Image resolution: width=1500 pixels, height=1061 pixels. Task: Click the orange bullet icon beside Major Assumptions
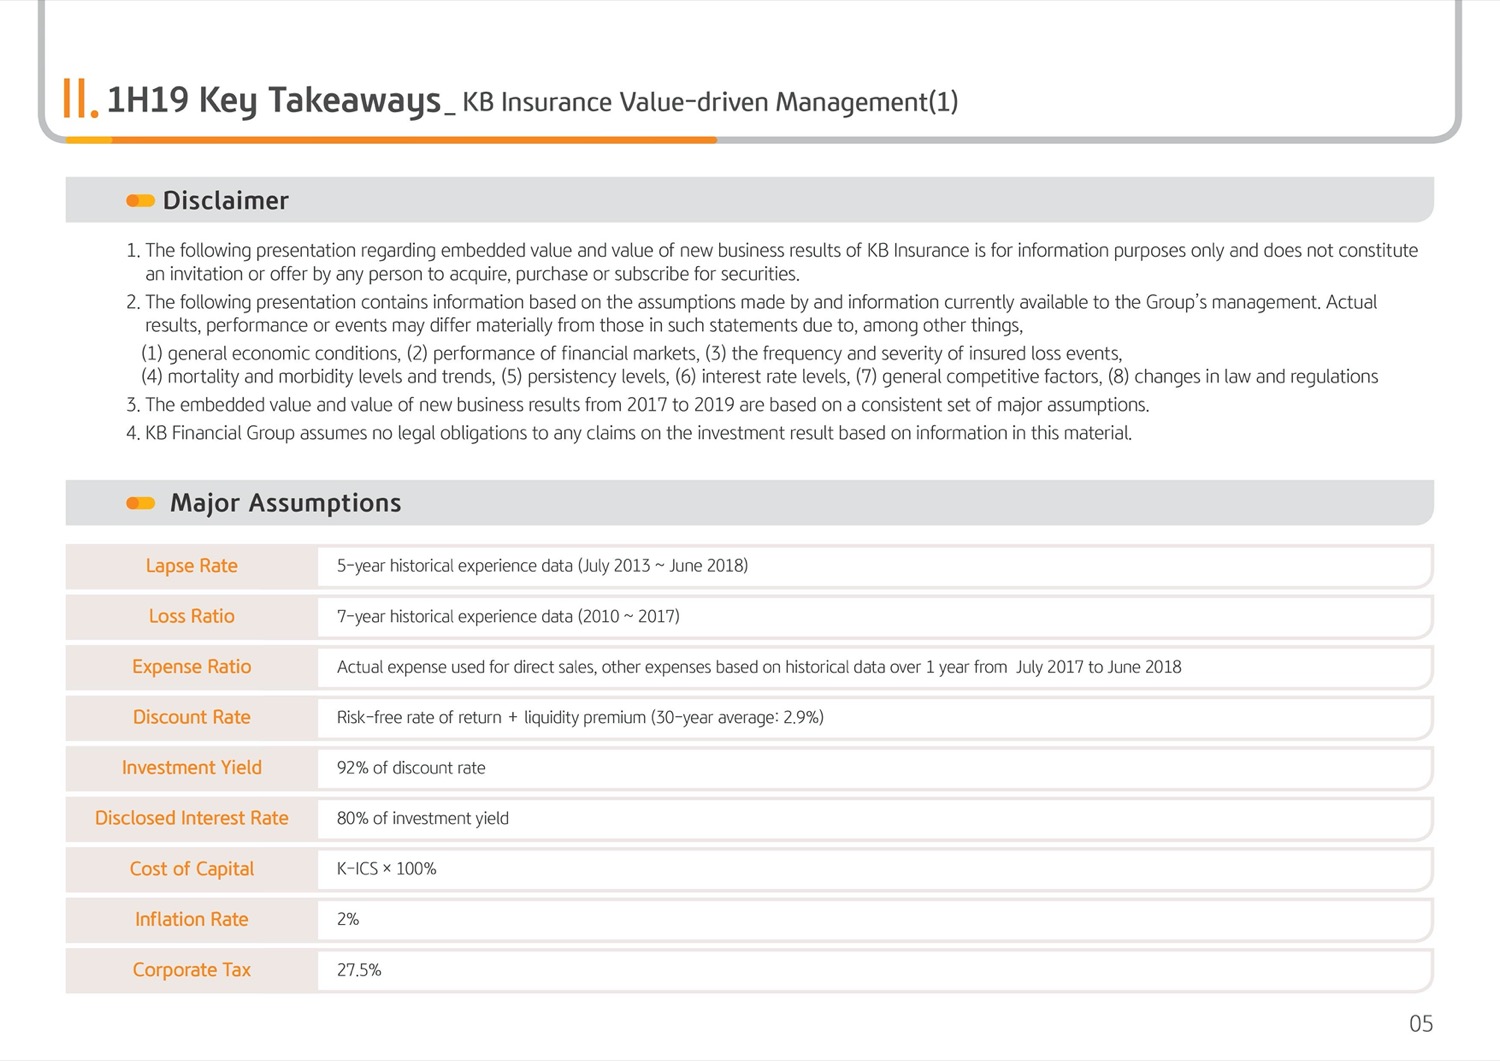[140, 503]
